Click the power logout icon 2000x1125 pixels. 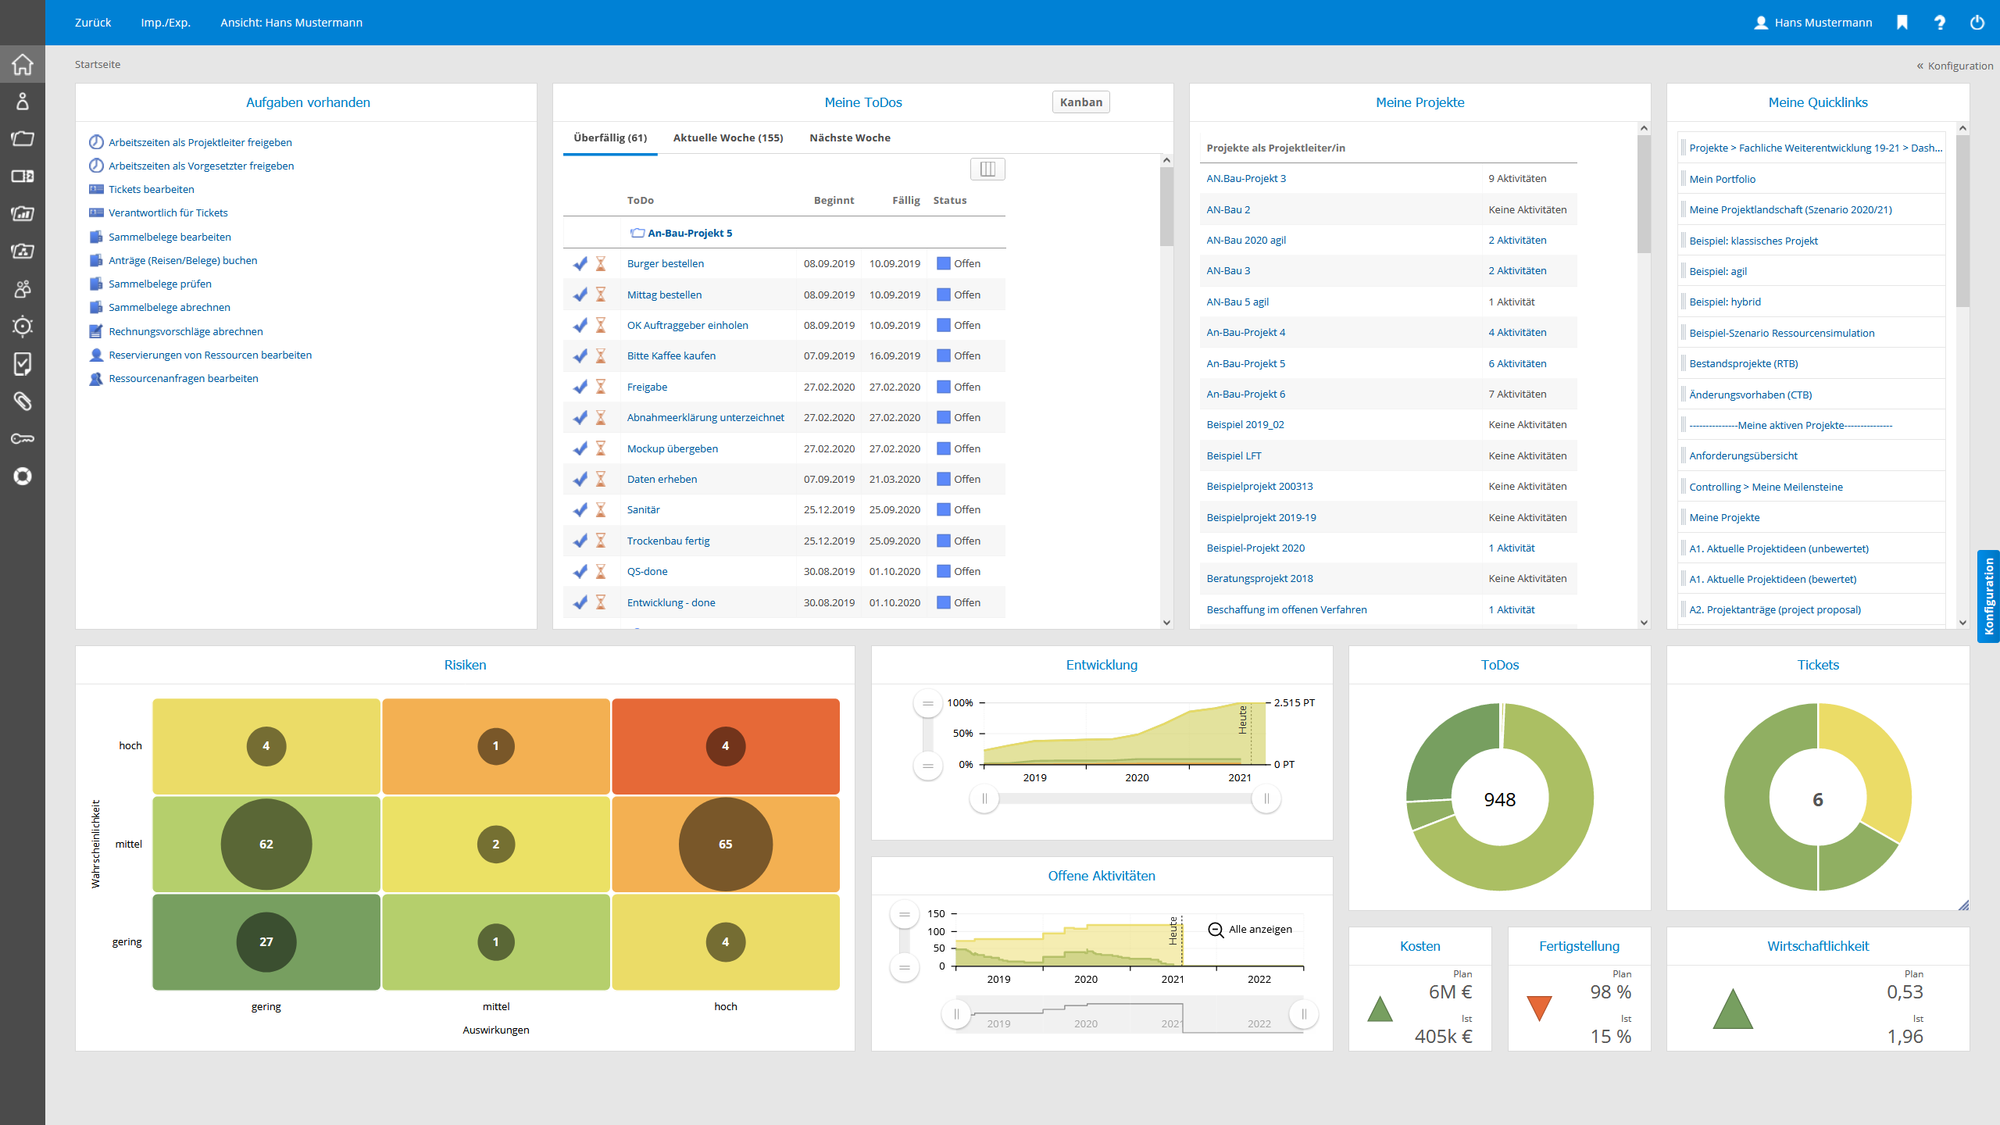(x=1977, y=22)
